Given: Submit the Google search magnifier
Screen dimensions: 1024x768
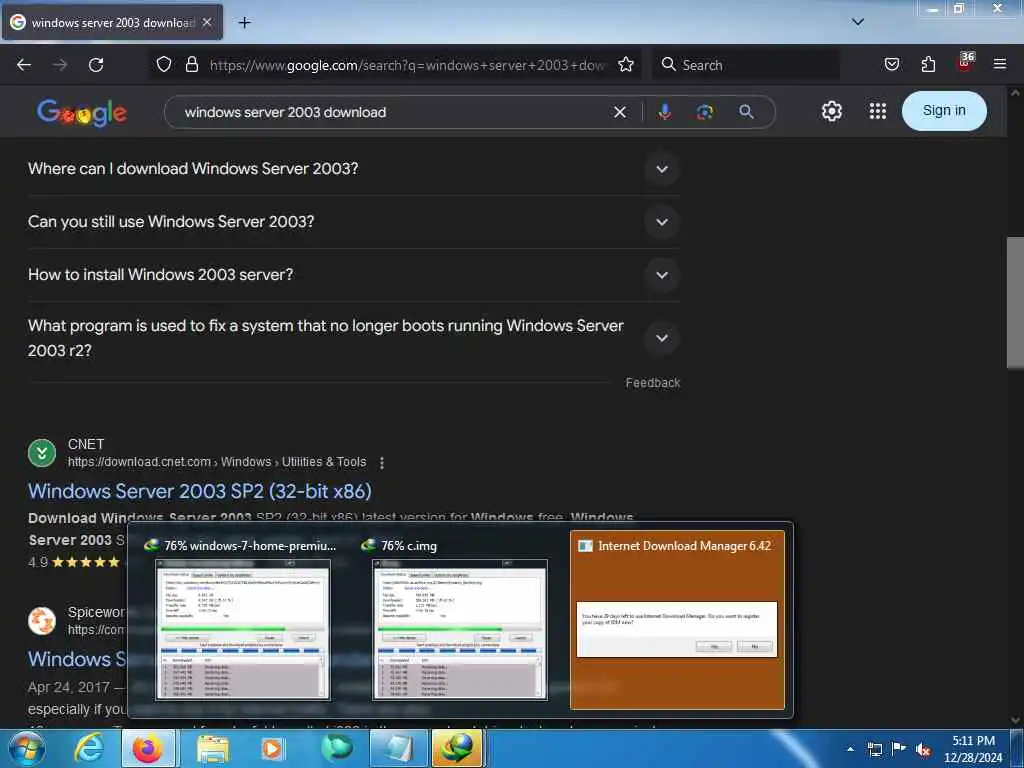Looking at the screenshot, I should pos(746,112).
